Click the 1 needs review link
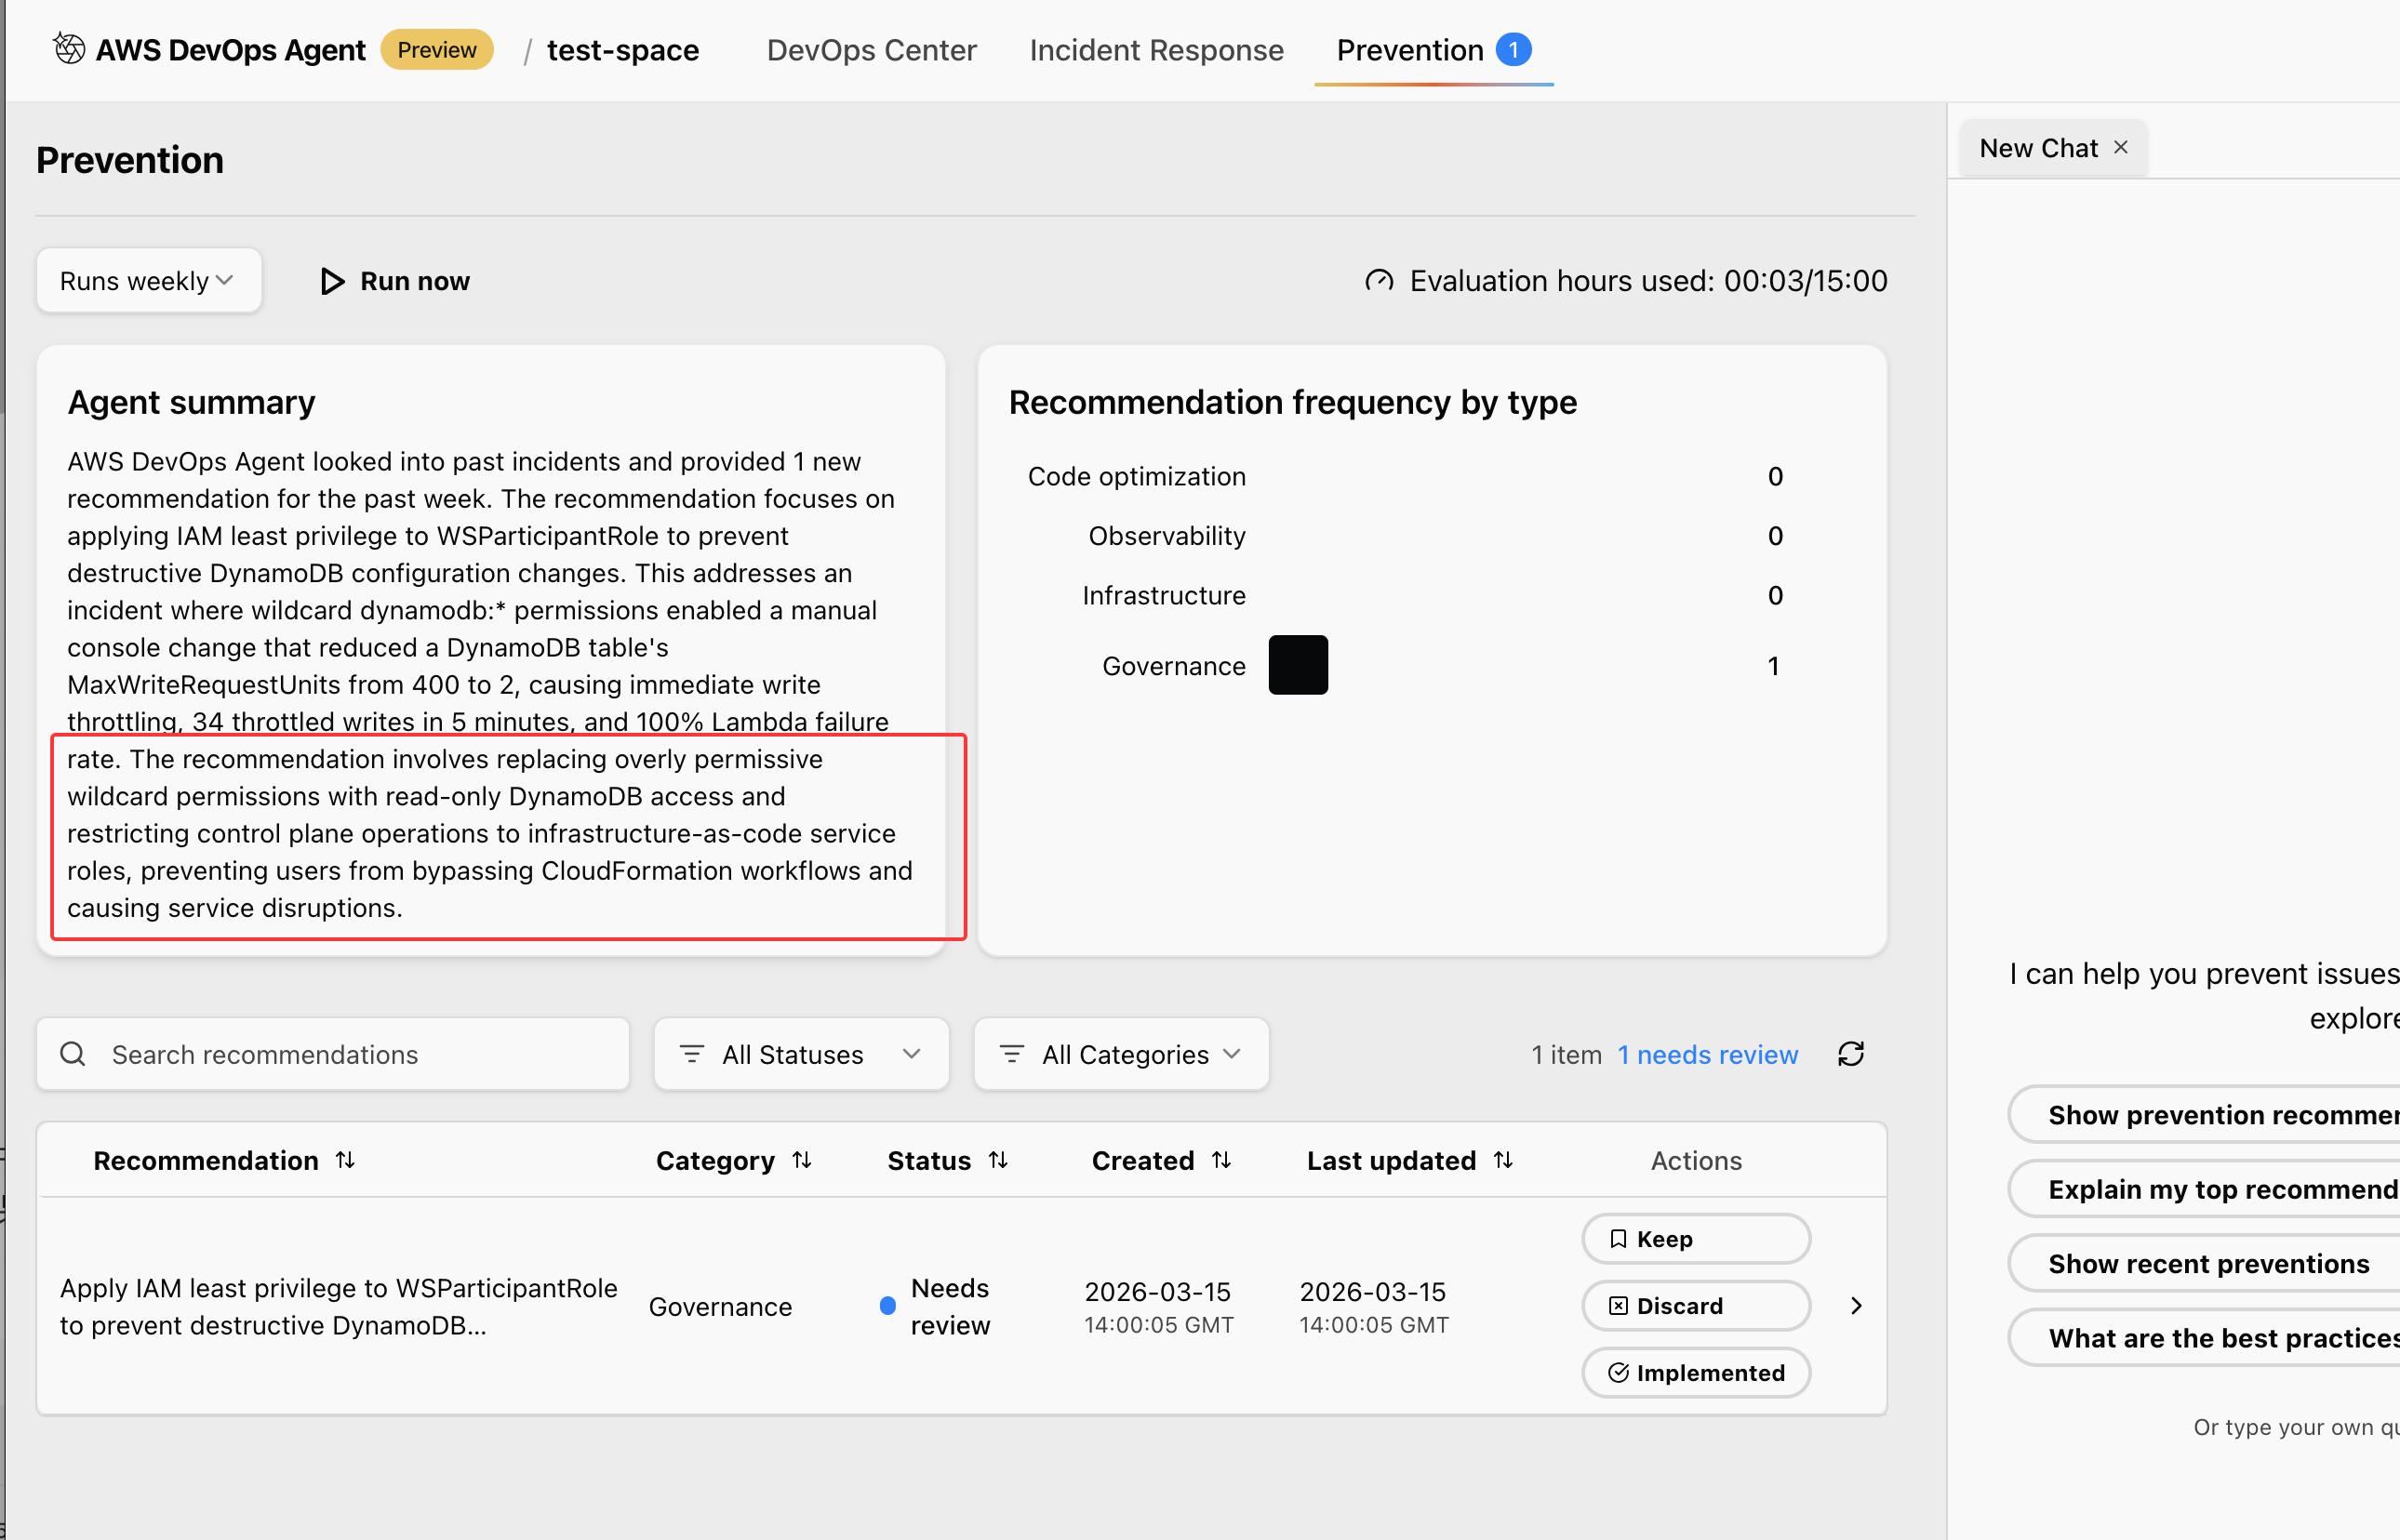Screen dimensions: 2400x1540 [1707, 1054]
